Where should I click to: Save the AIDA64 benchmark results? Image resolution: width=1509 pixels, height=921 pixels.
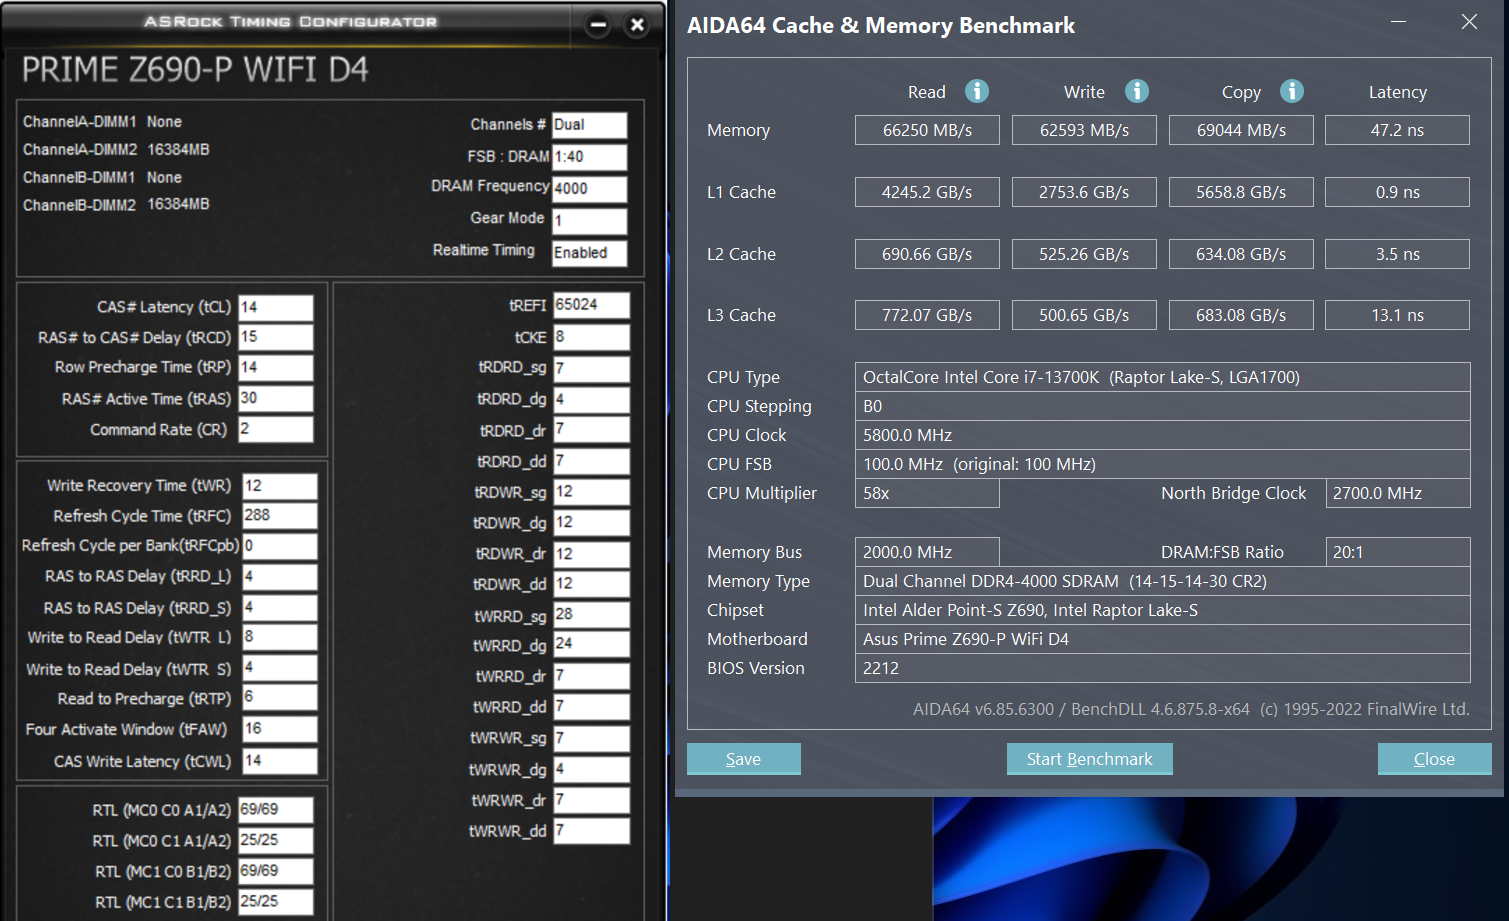743,759
